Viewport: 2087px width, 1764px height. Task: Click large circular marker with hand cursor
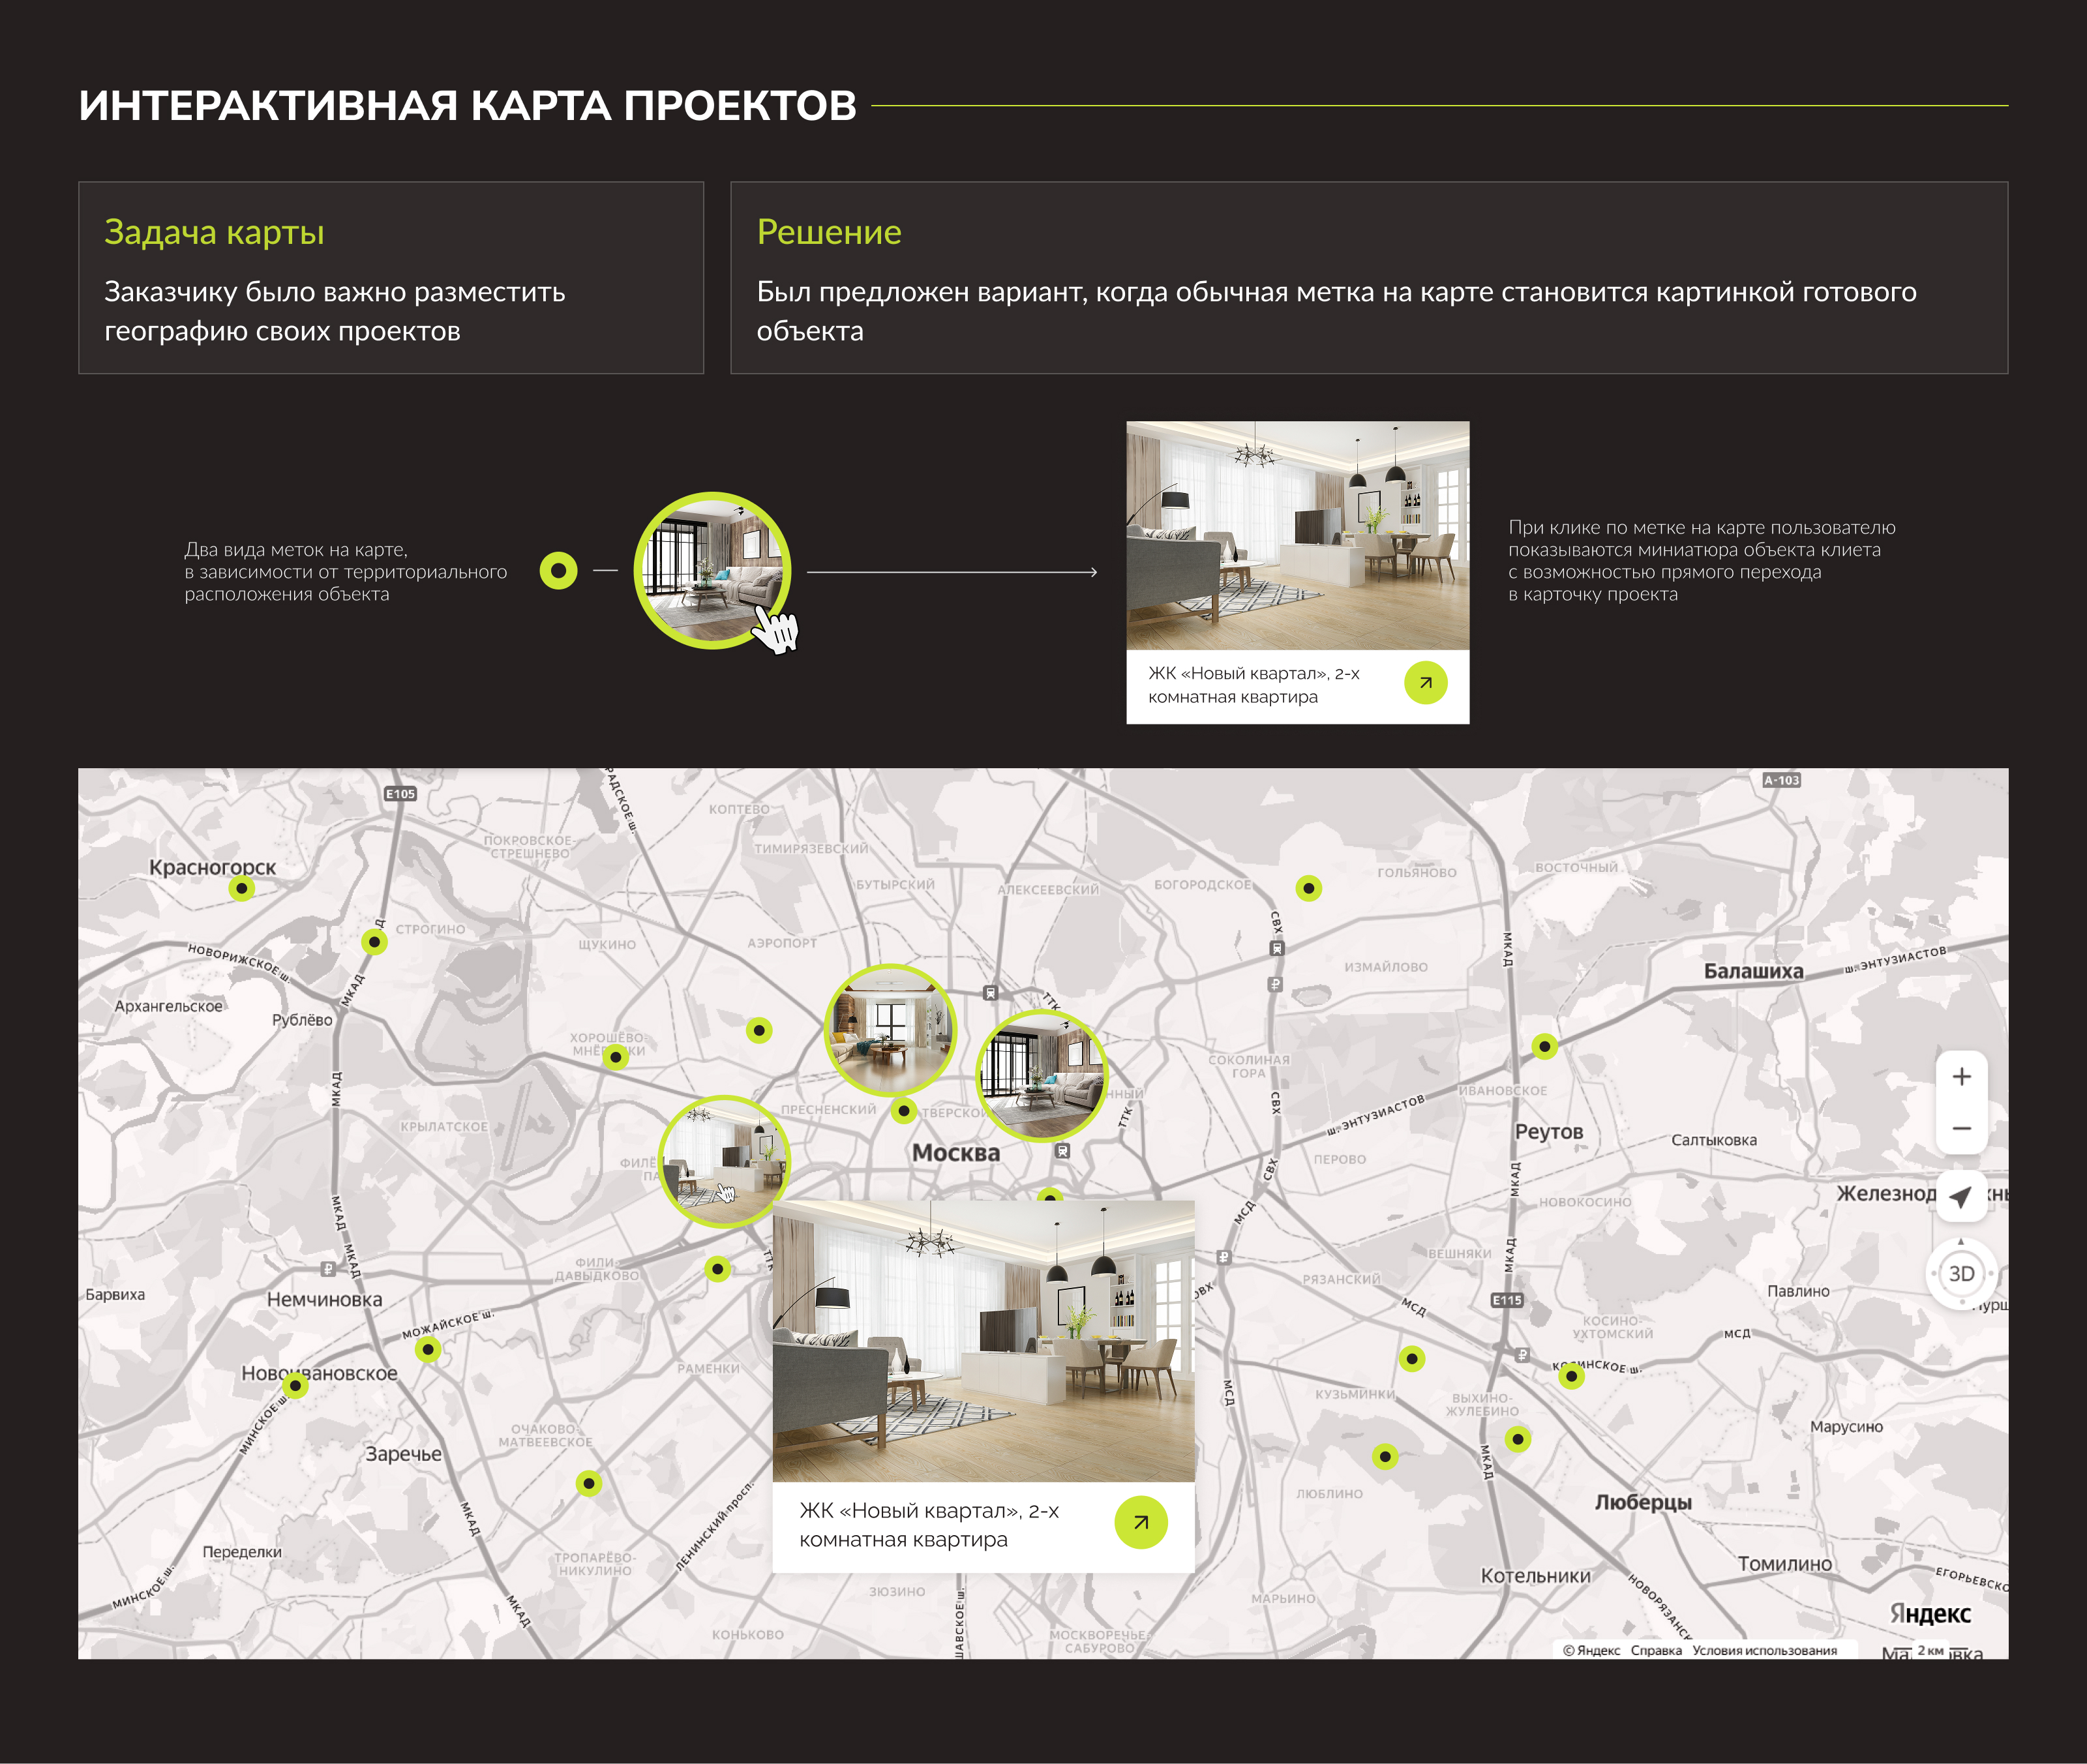712,570
